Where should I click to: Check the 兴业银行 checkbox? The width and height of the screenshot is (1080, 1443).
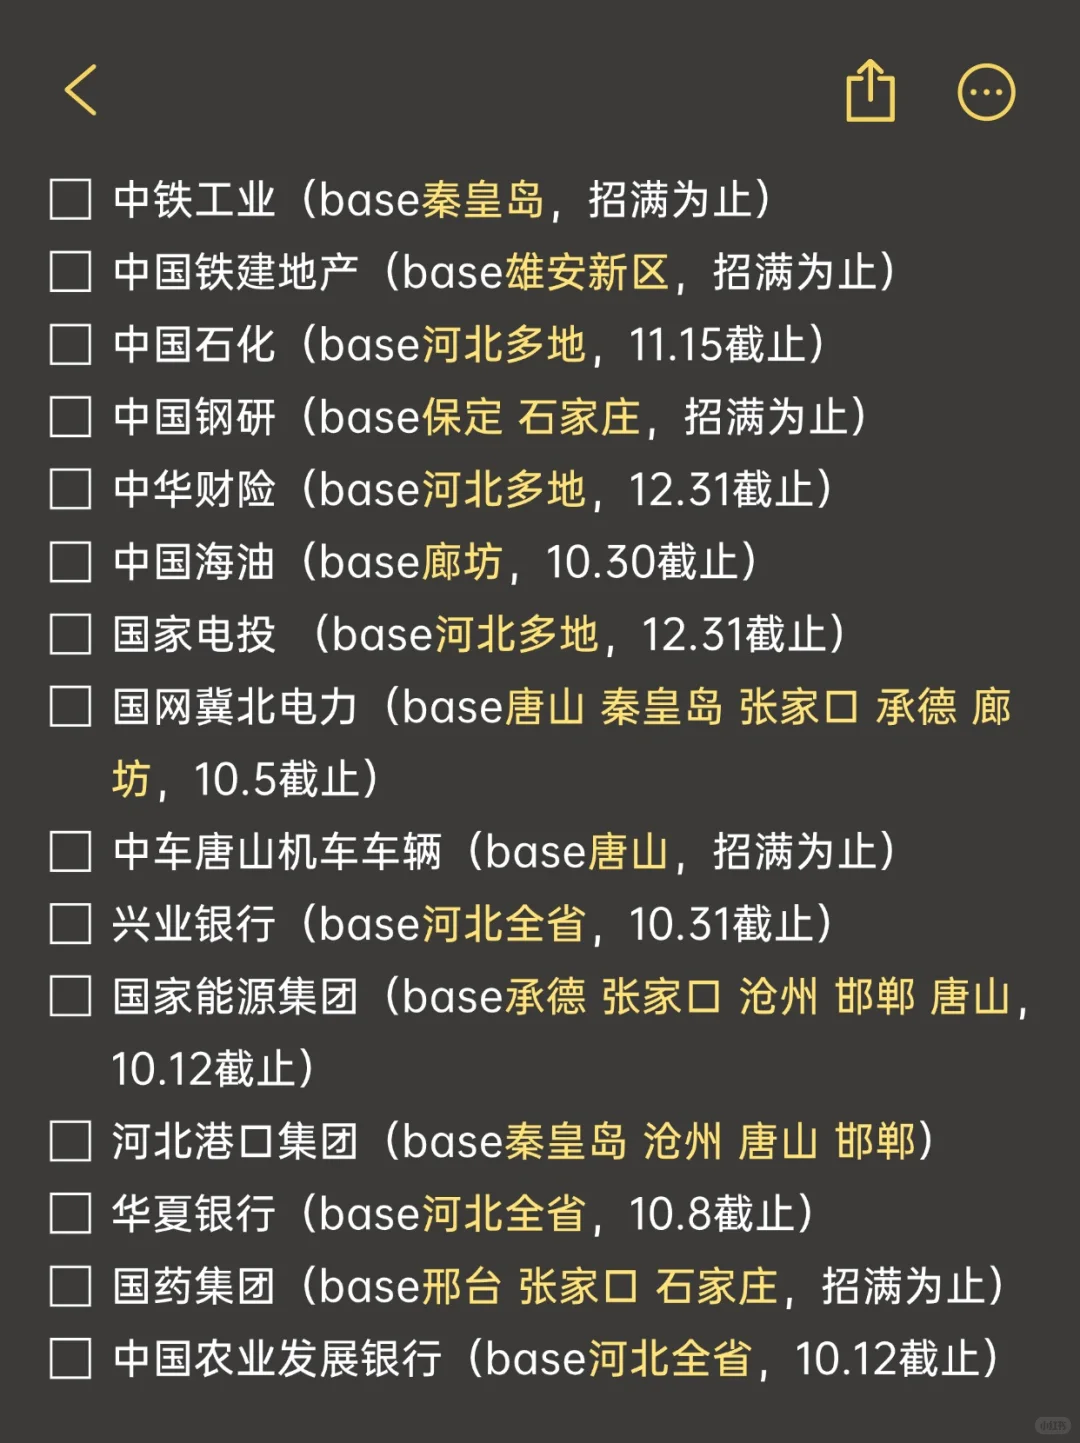pyautogui.click(x=71, y=924)
